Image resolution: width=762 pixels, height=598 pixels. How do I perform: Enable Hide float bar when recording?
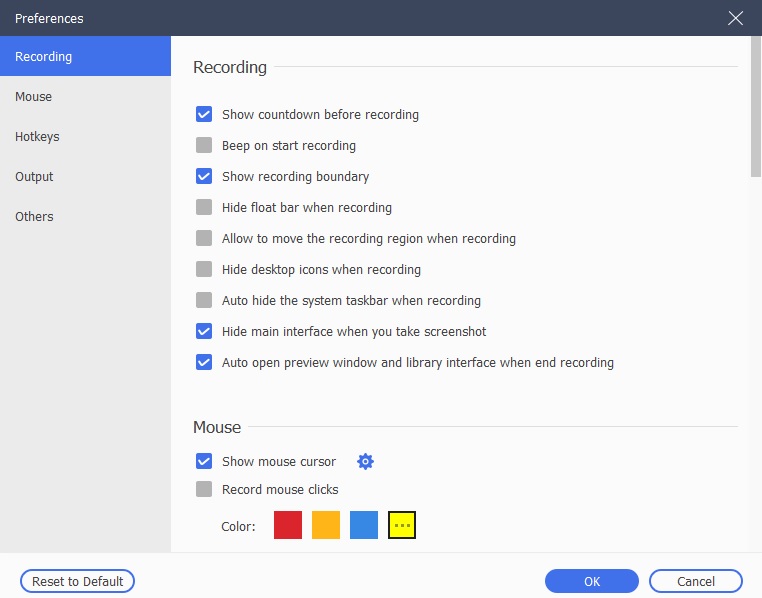point(204,207)
